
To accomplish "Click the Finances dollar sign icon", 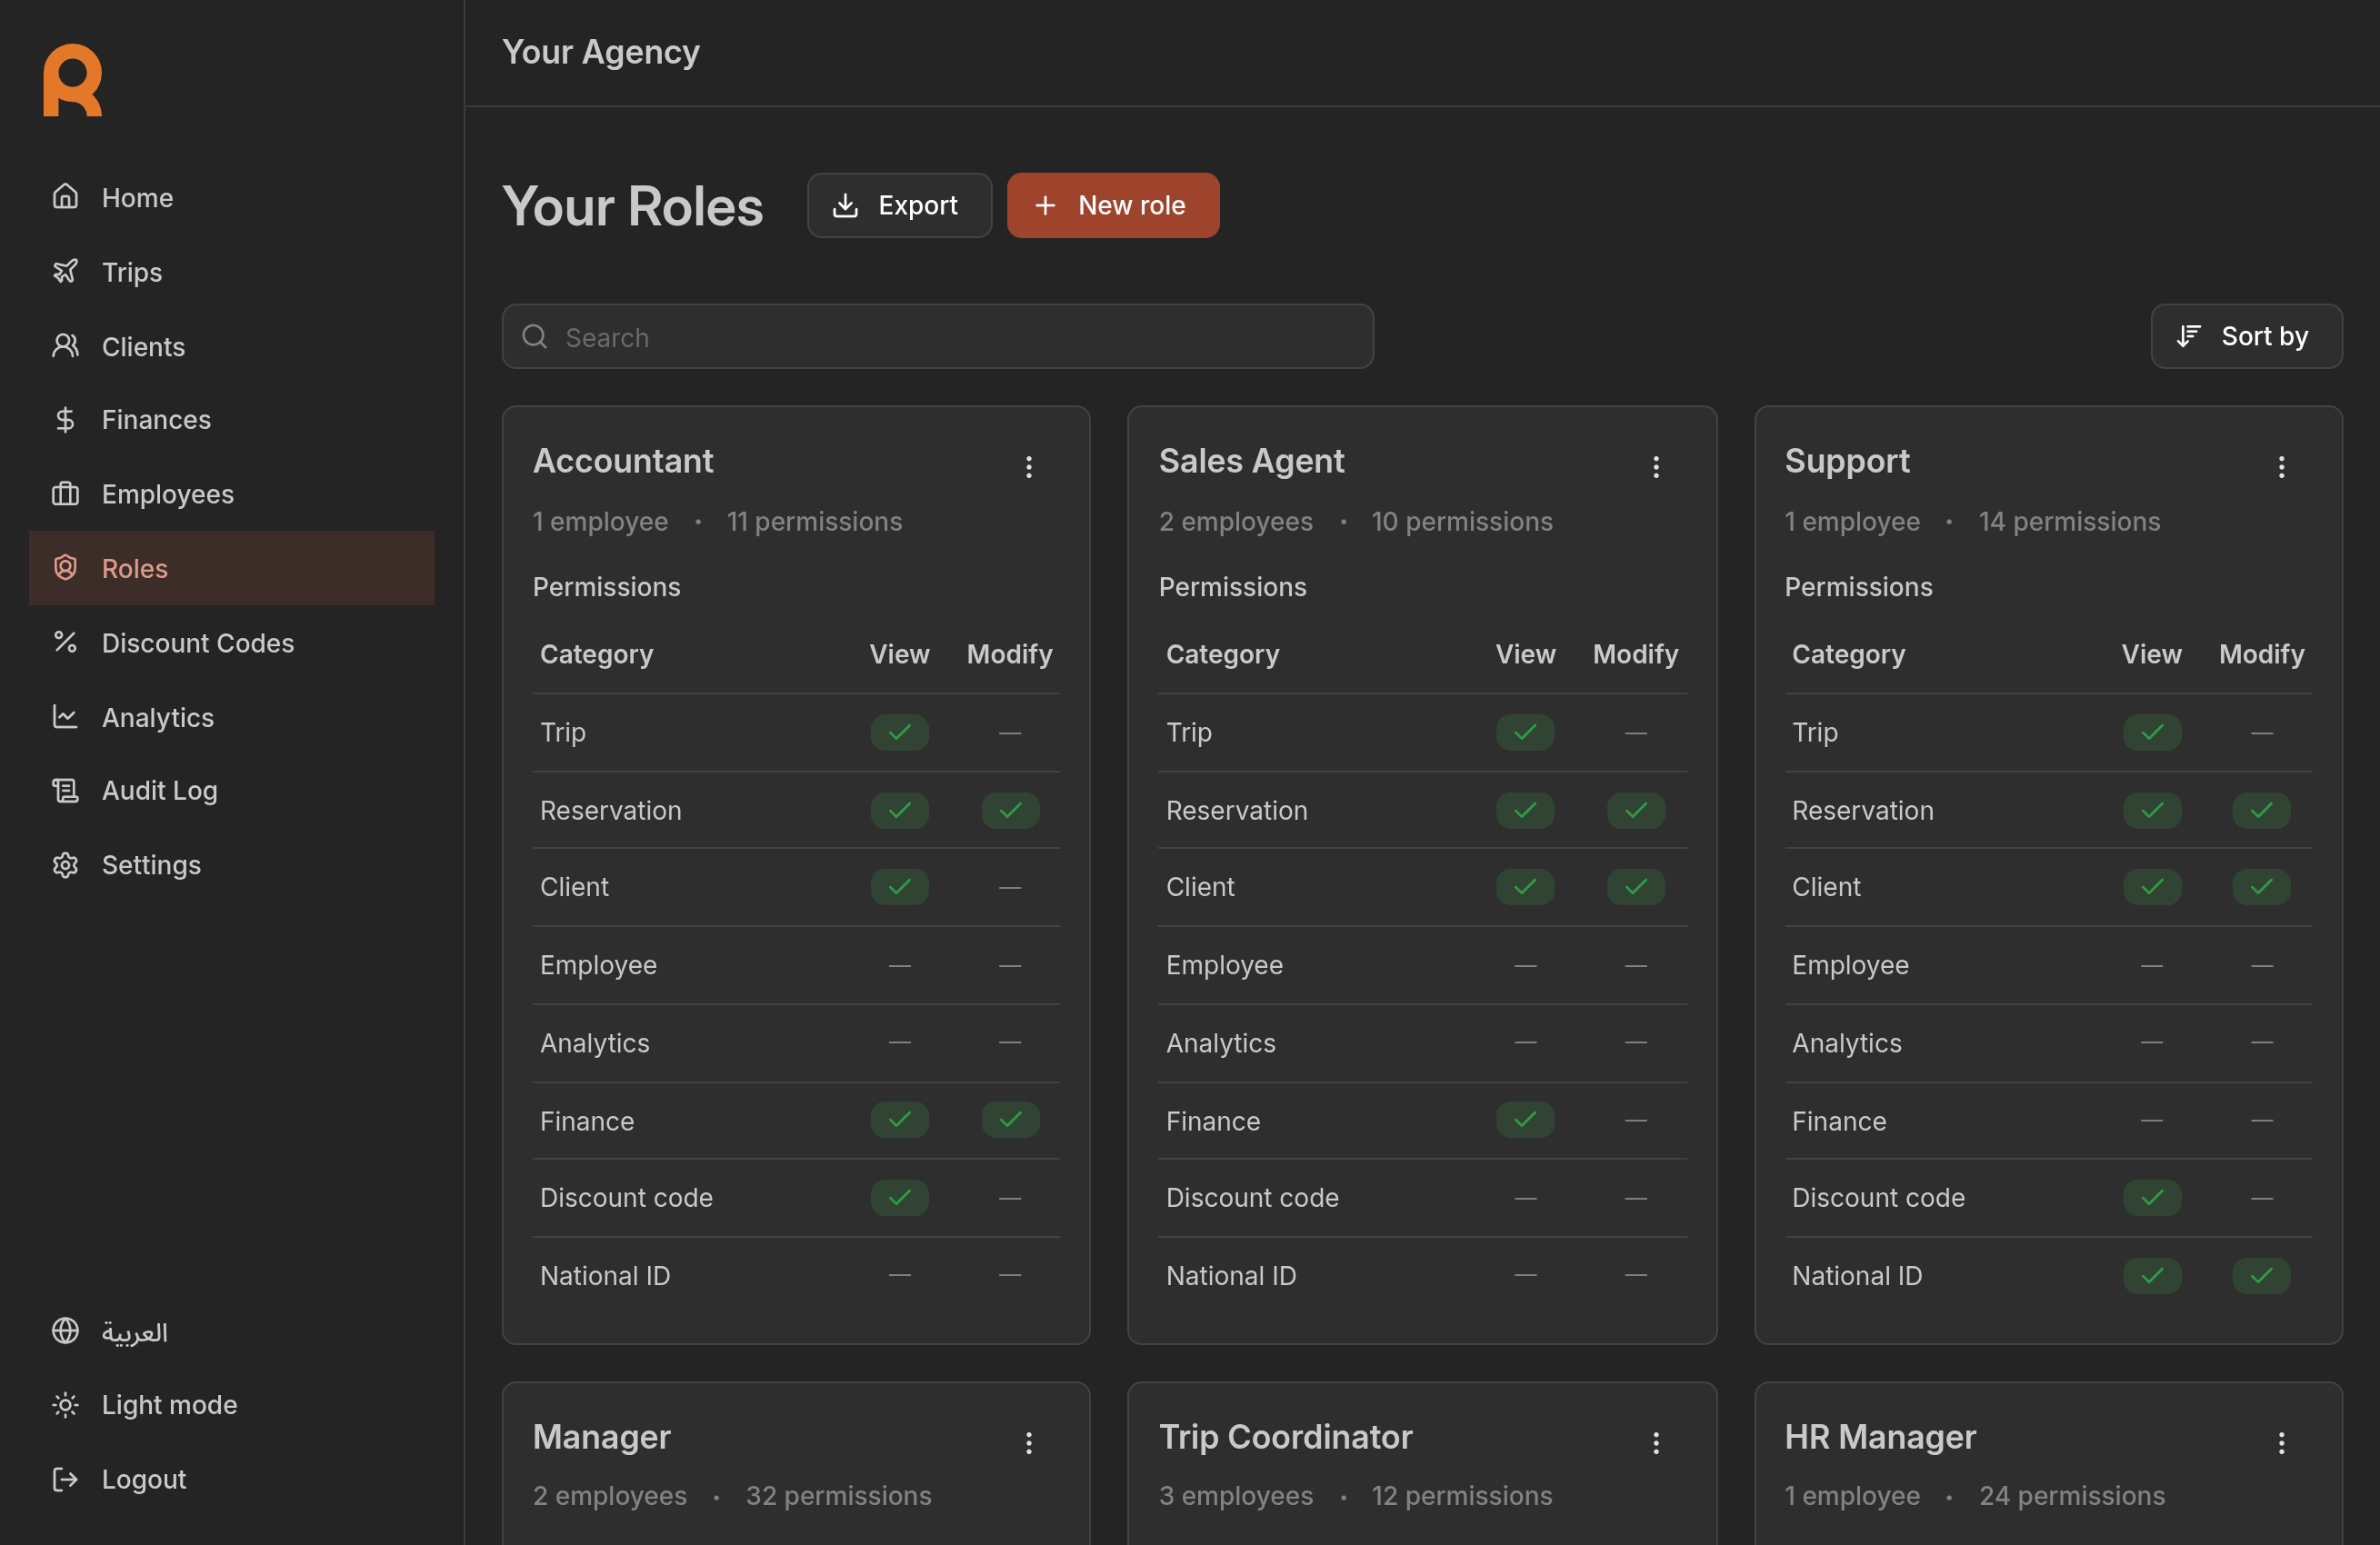I will (x=65, y=419).
